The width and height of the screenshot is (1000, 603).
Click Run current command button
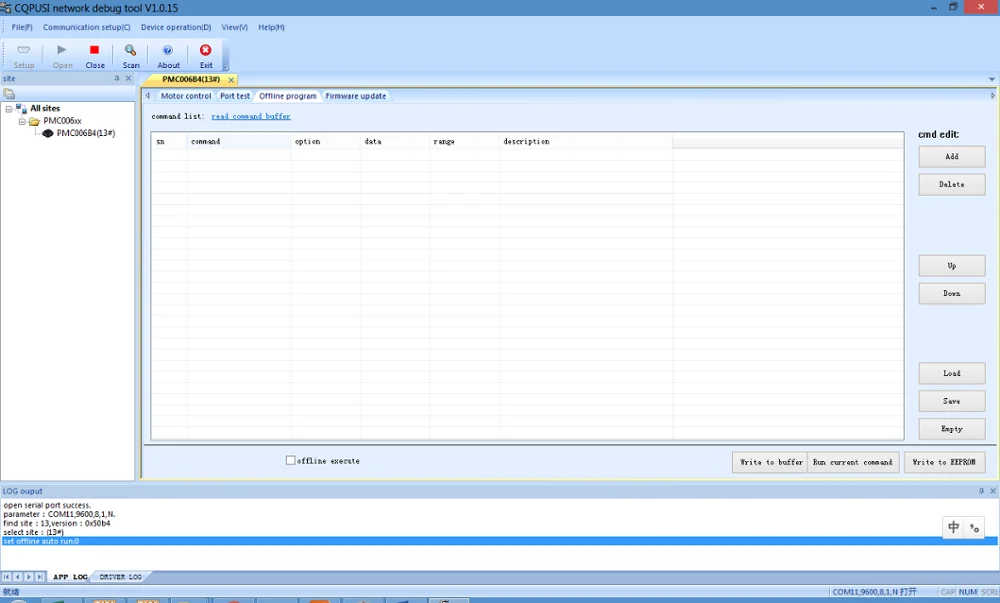(853, 462)
